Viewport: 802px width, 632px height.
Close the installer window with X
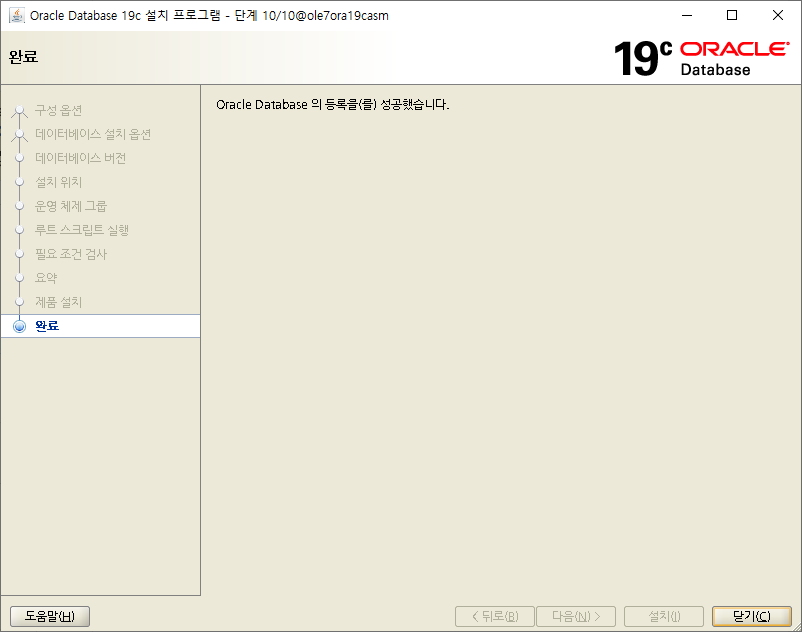pyautogui.click(x=777, y=15)
